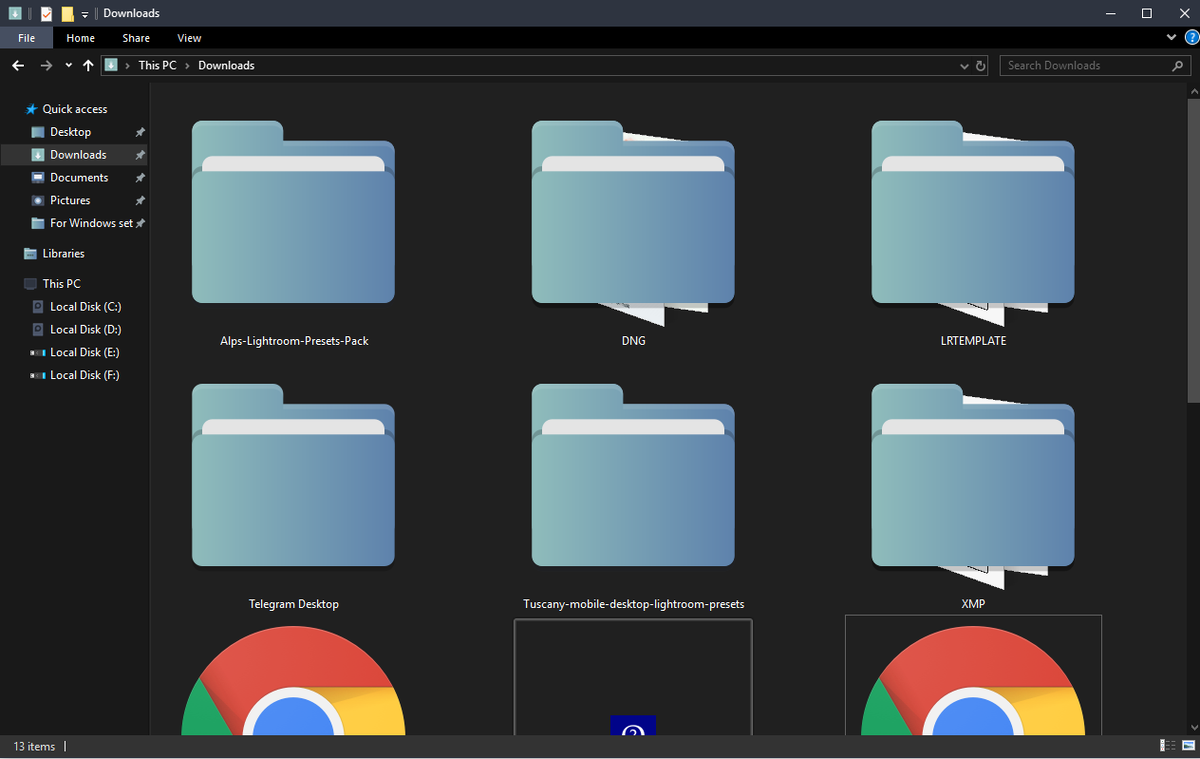Select the Chrome file beneath Telegram Desktop folder
This screenshot has height=759, width=1200.
pos(293,680)
